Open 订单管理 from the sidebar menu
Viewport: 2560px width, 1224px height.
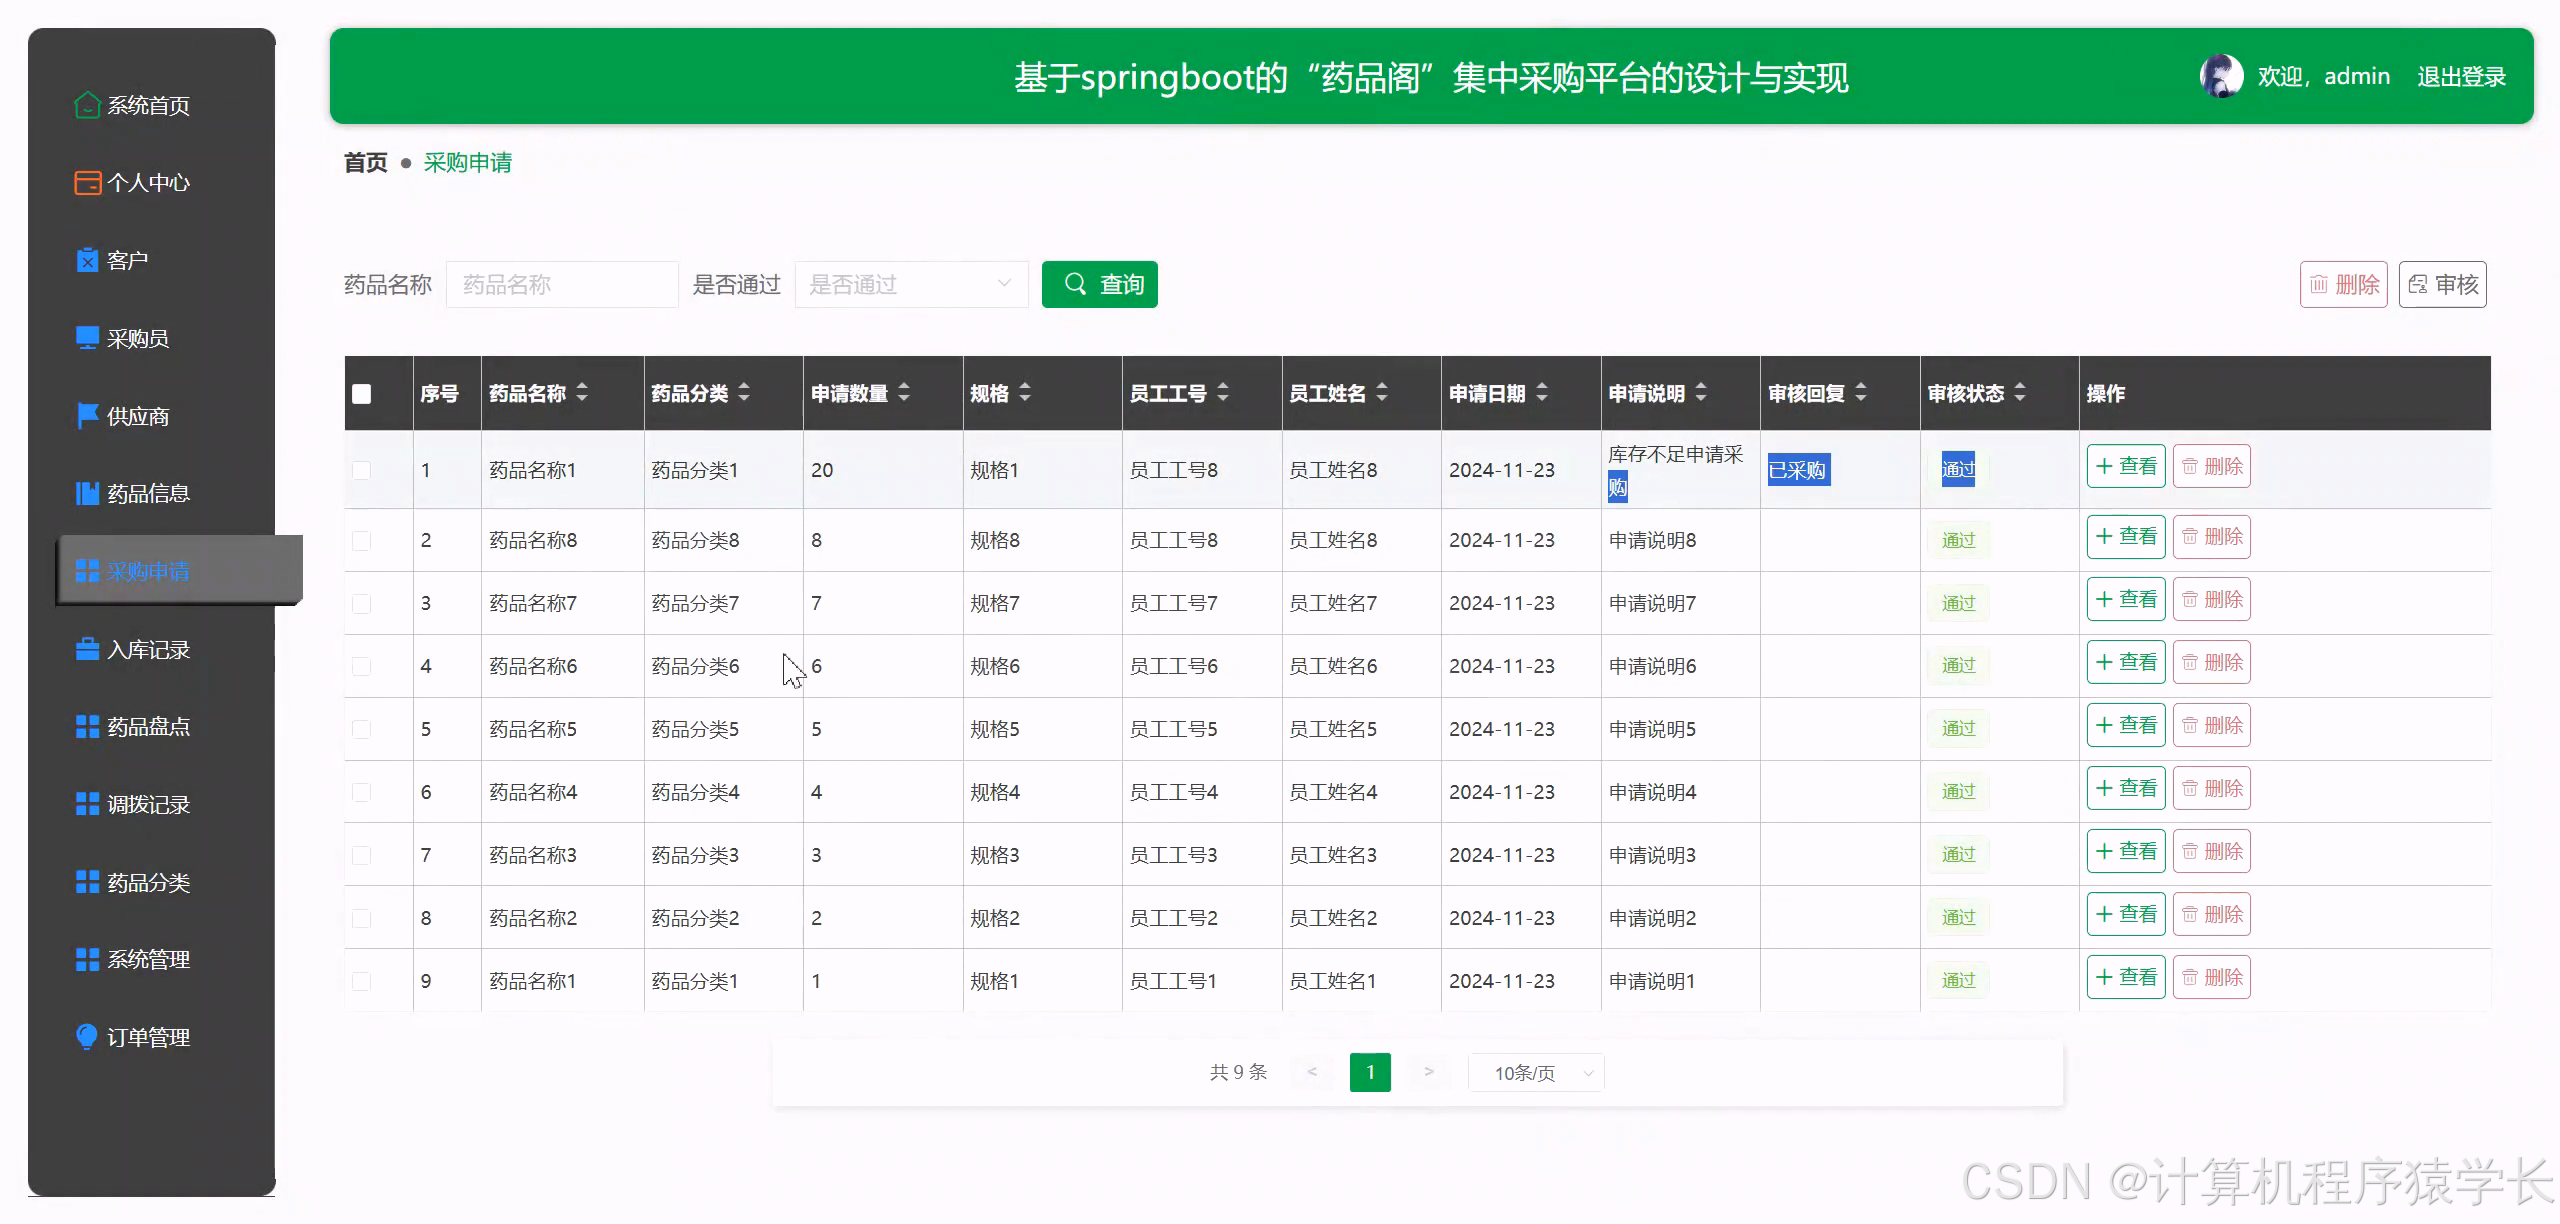tap(148, 1037)
